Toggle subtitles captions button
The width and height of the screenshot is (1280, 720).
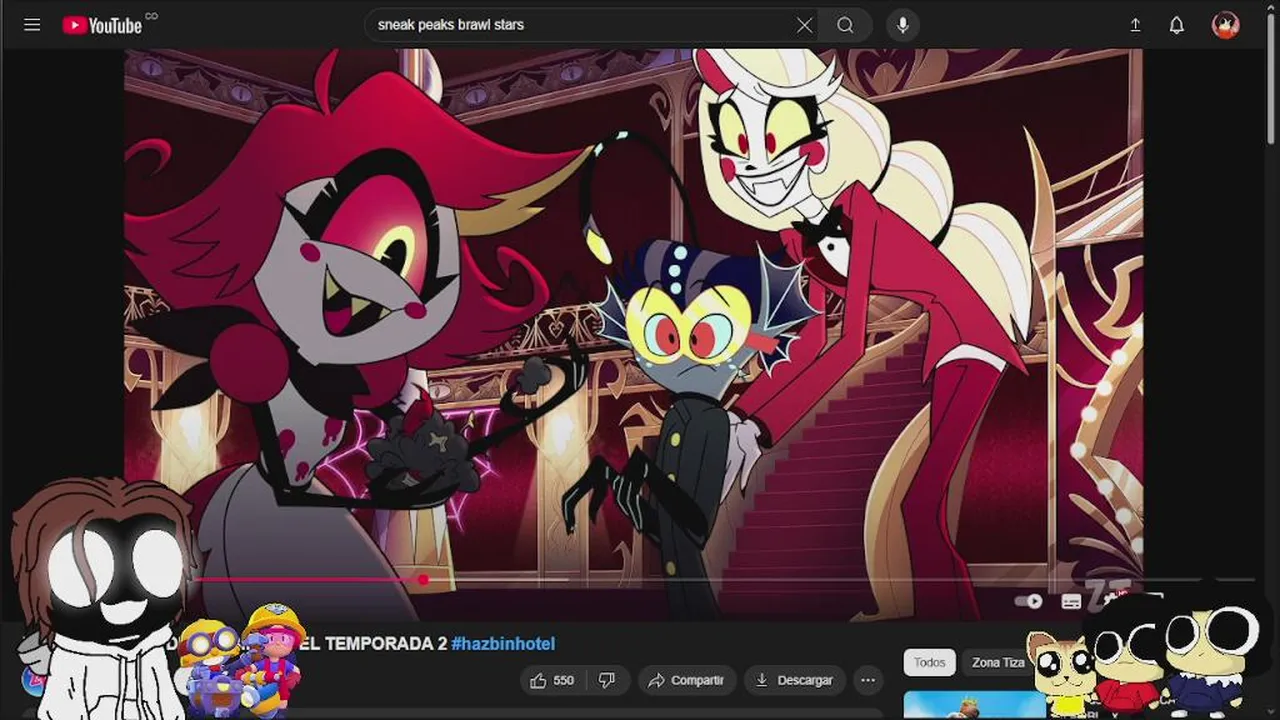(1071, 601)
